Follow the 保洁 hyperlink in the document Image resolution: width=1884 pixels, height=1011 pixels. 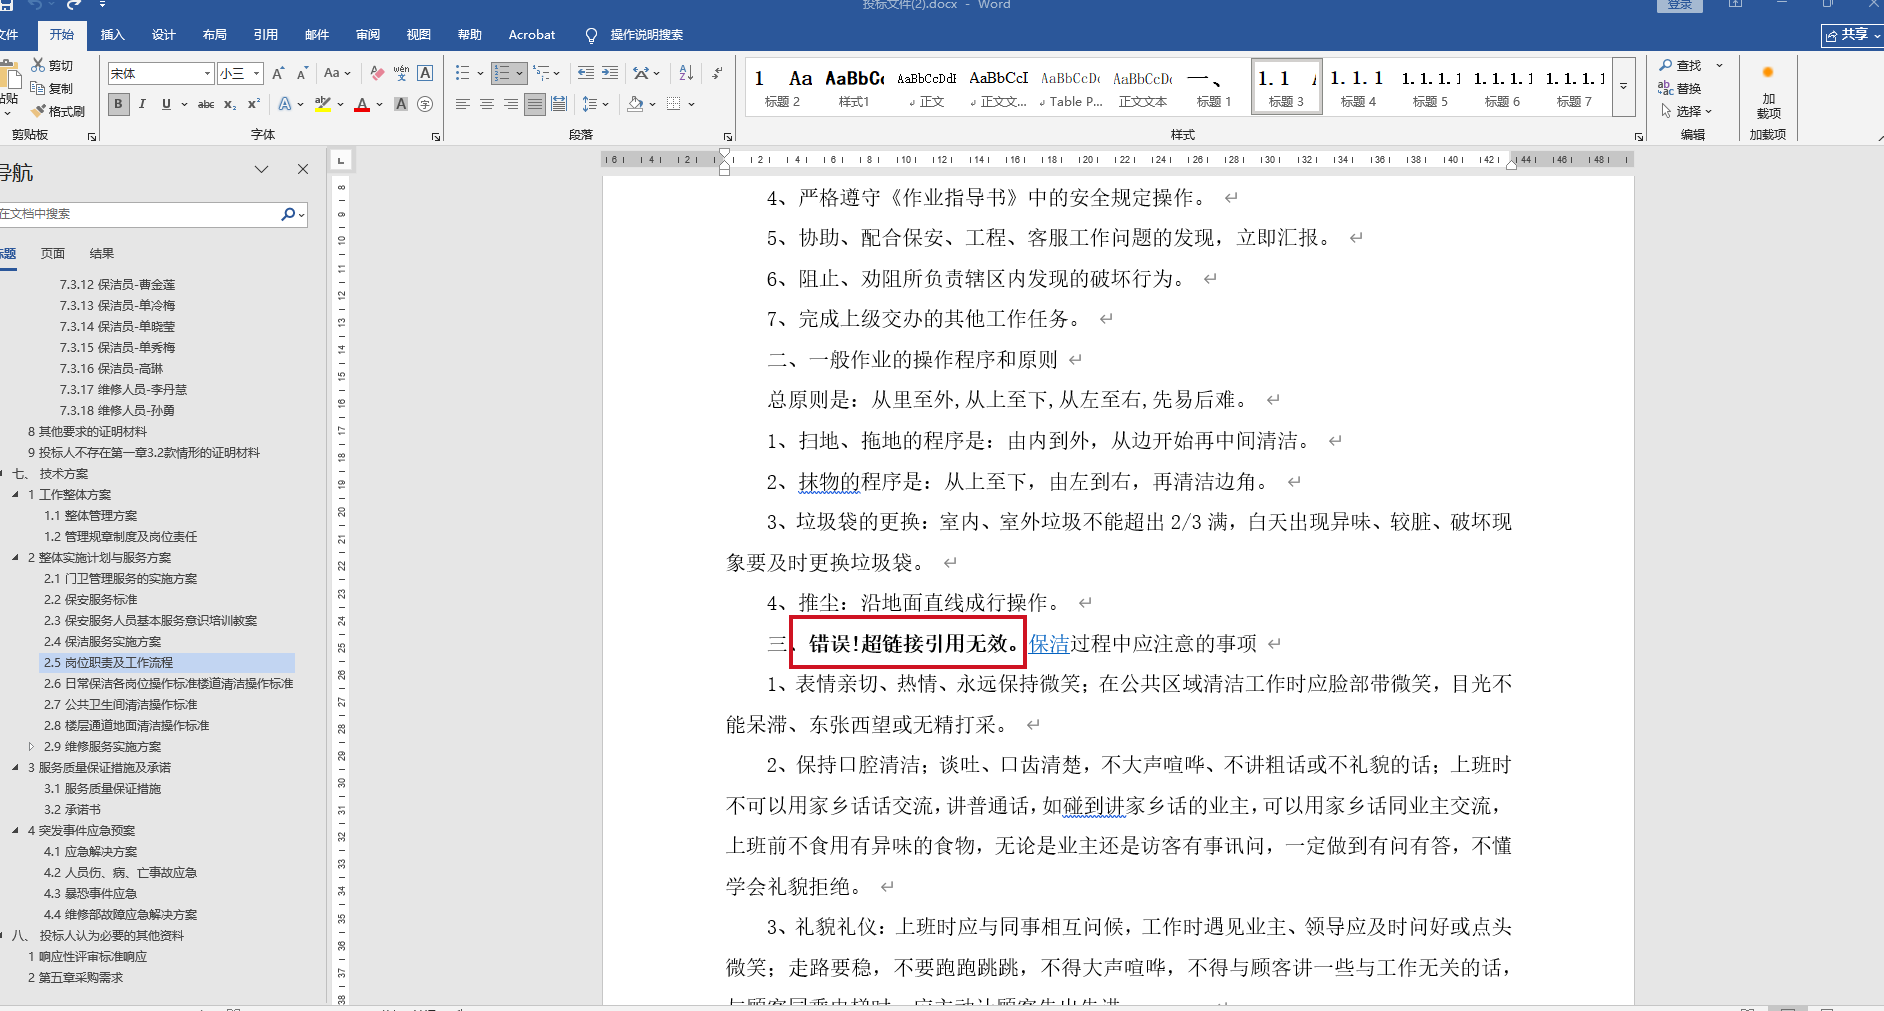[1049, 644]
